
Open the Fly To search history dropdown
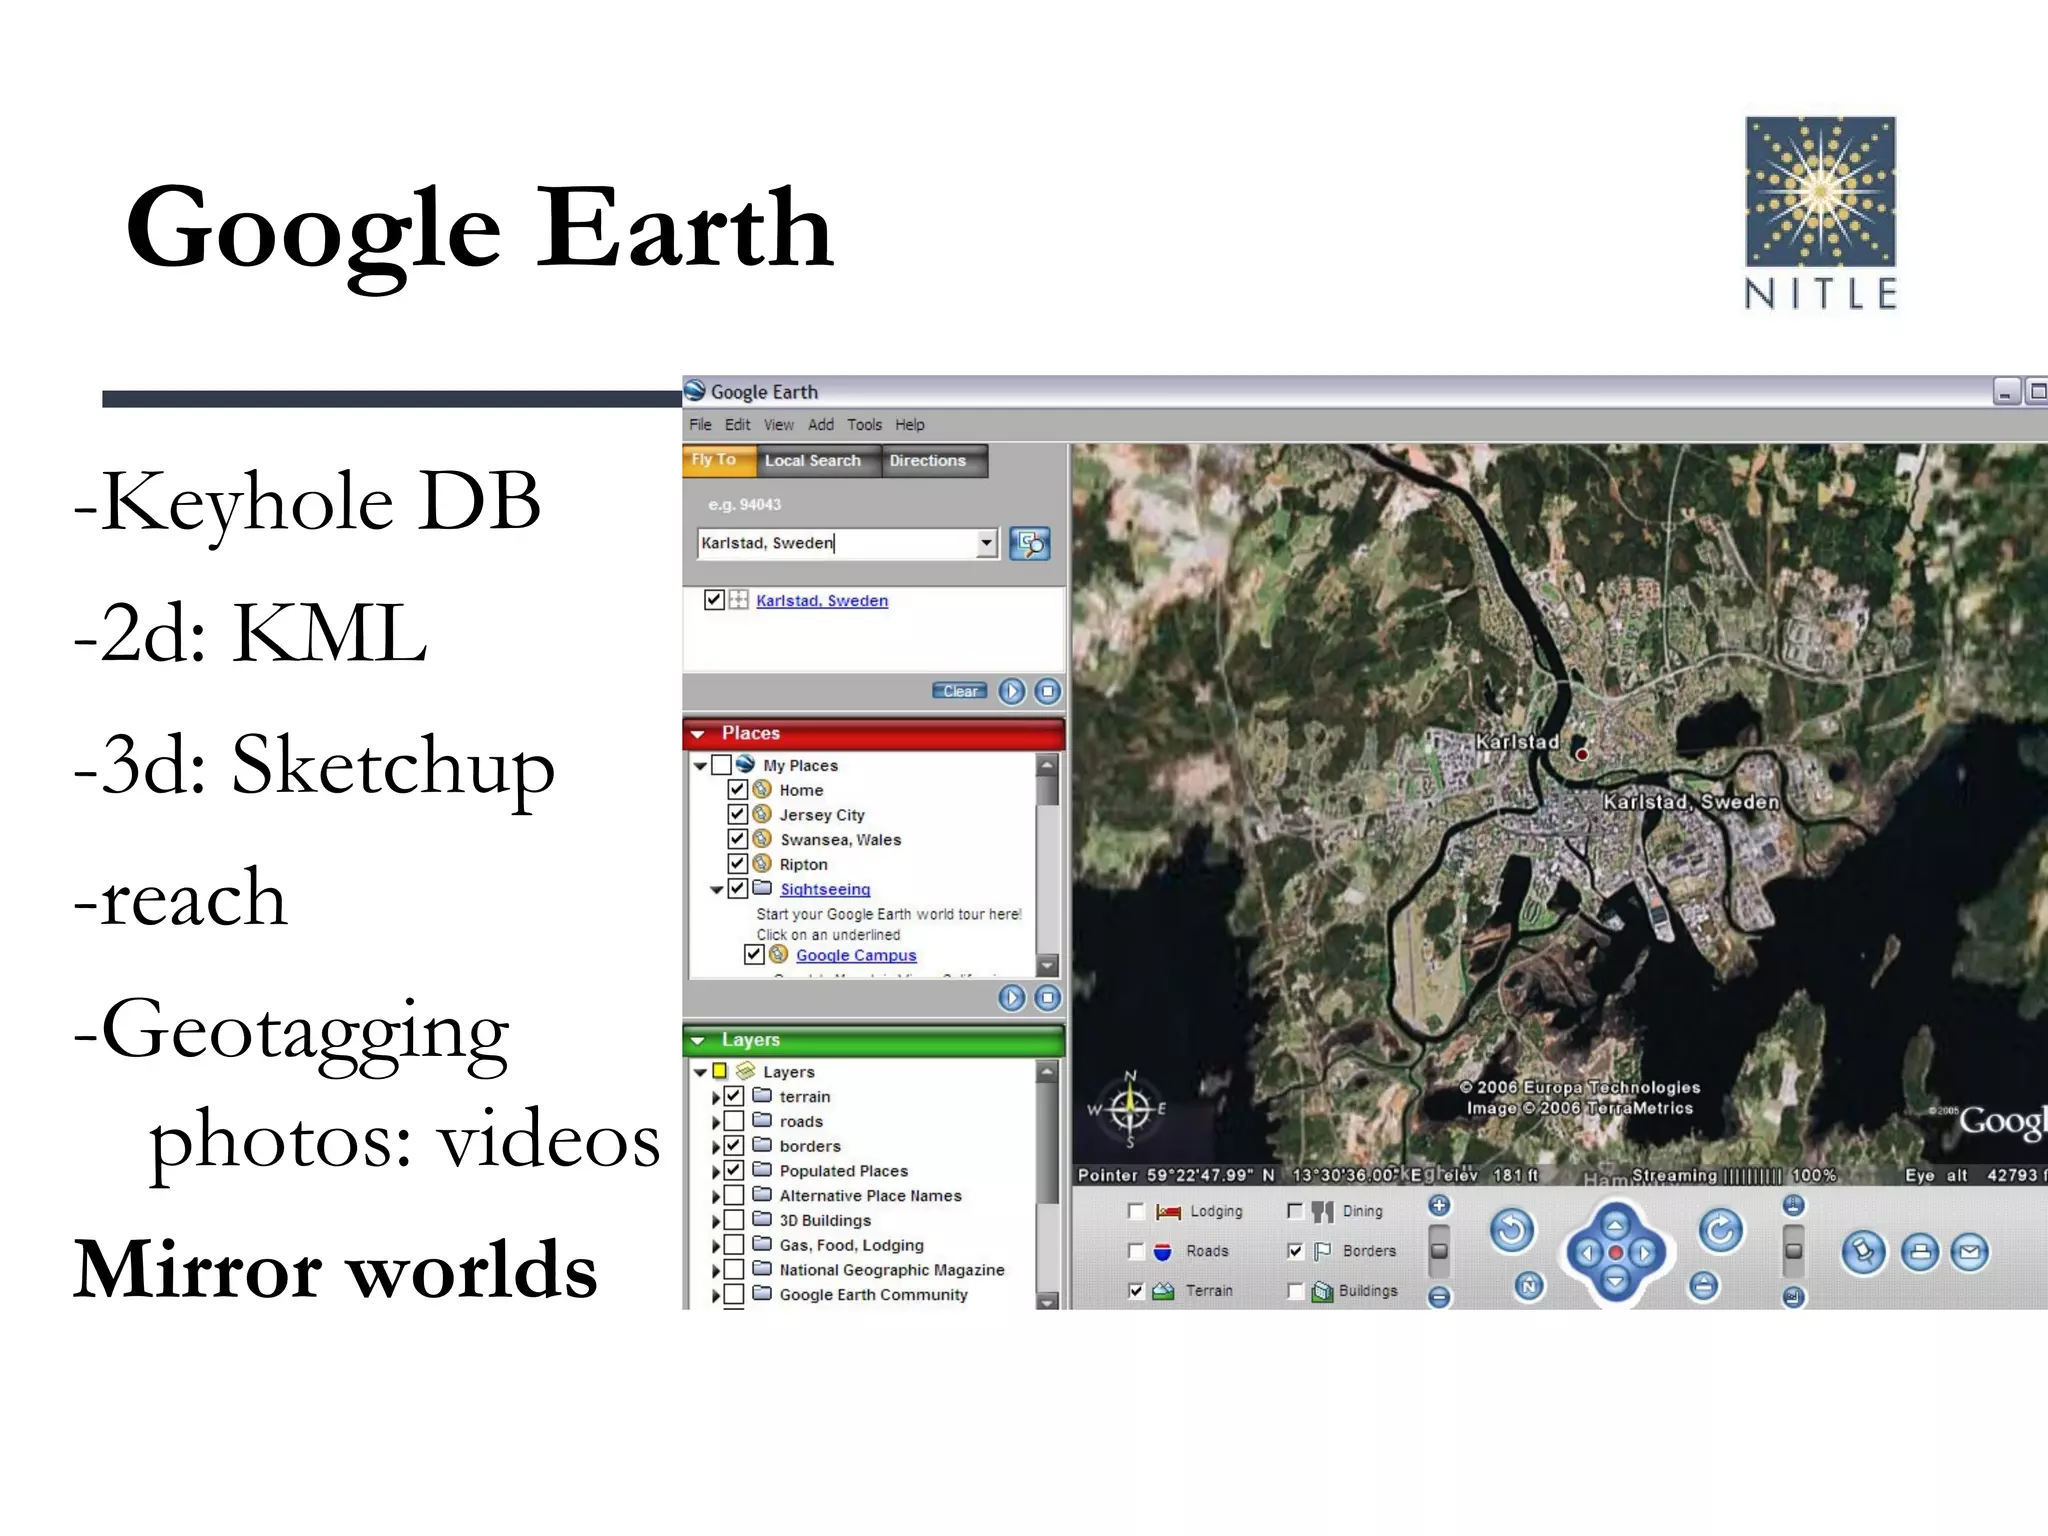coord(987,543)
